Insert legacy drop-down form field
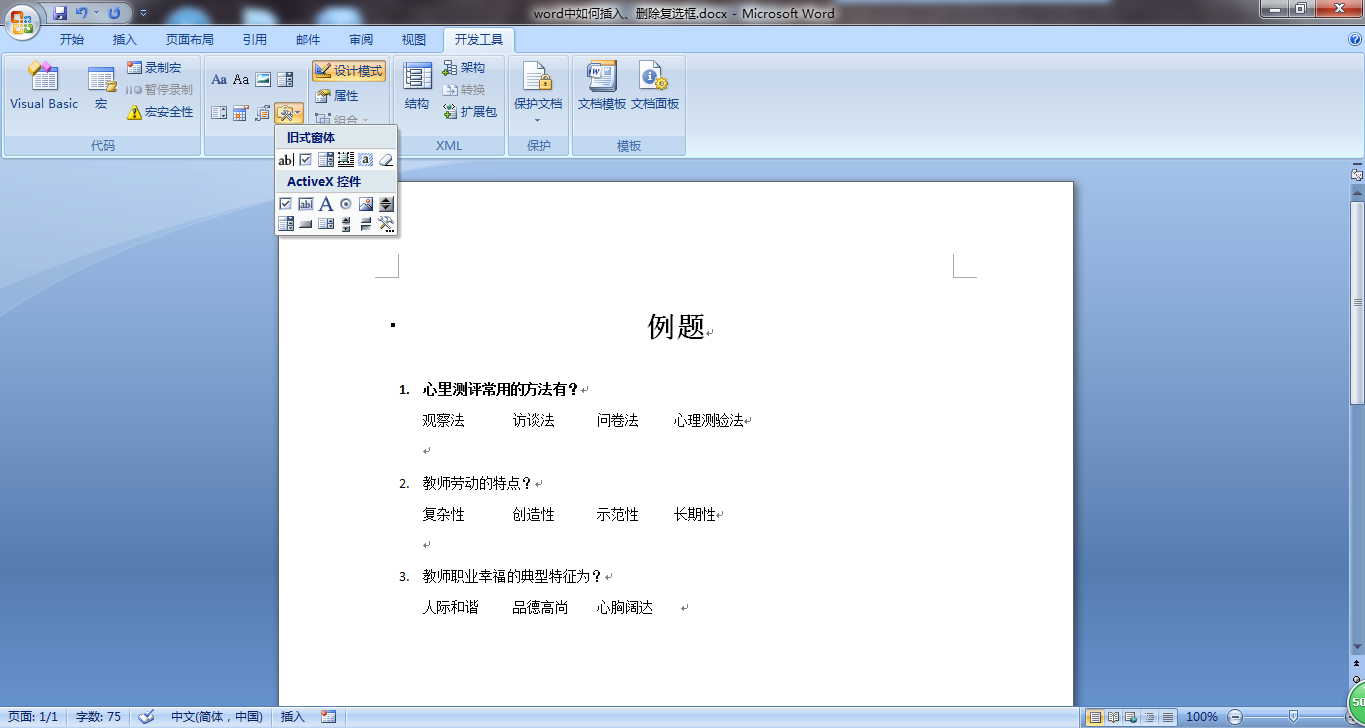1365x728 pixels. (325, 160)
